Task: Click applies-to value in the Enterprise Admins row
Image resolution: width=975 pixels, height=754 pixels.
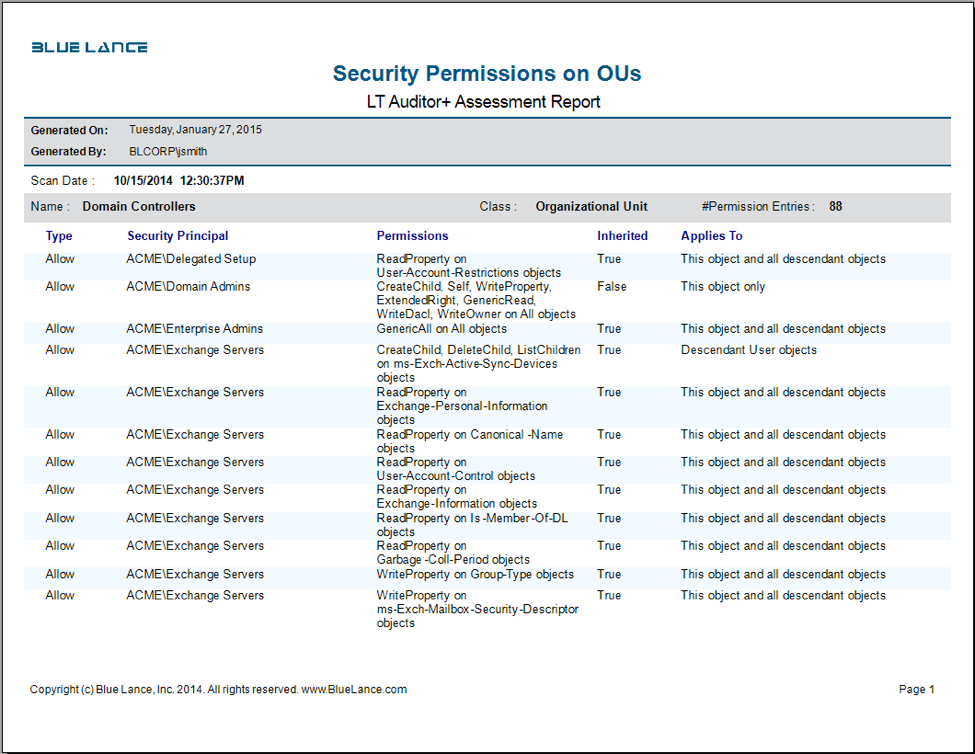Action: (783, 329)
